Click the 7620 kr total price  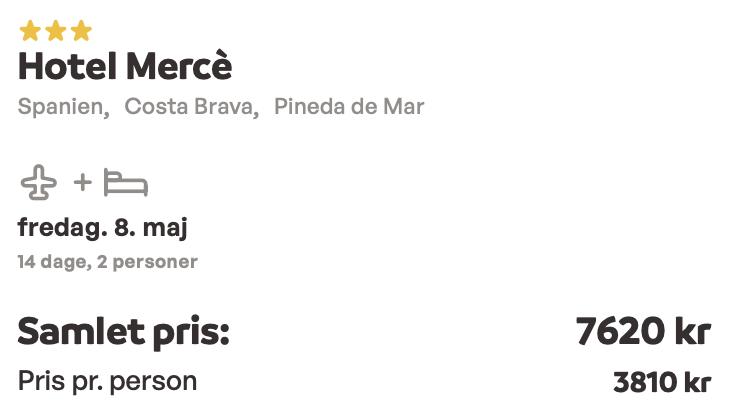[x=644, y=331]
